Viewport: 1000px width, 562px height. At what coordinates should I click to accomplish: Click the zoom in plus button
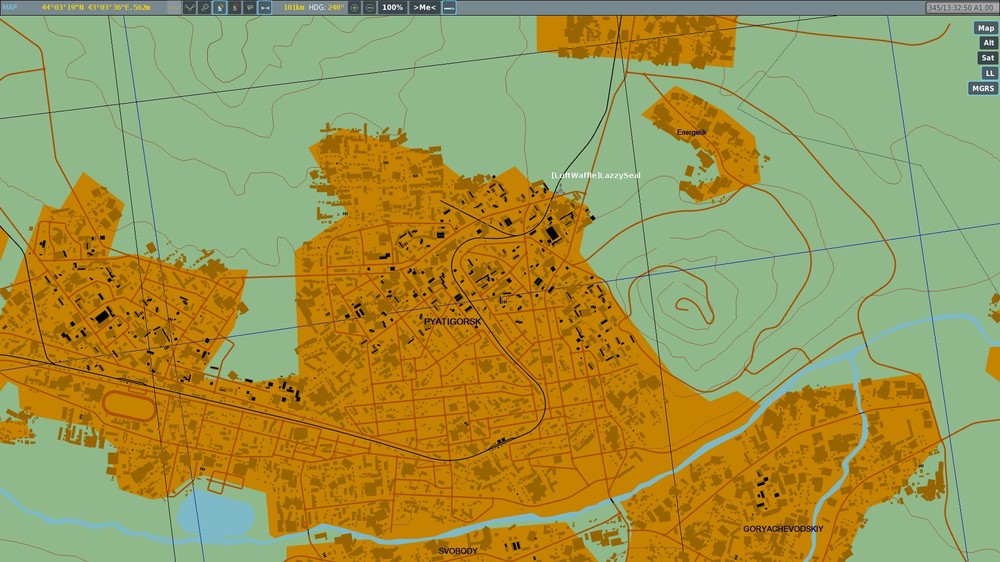click(x=355, y=7)
